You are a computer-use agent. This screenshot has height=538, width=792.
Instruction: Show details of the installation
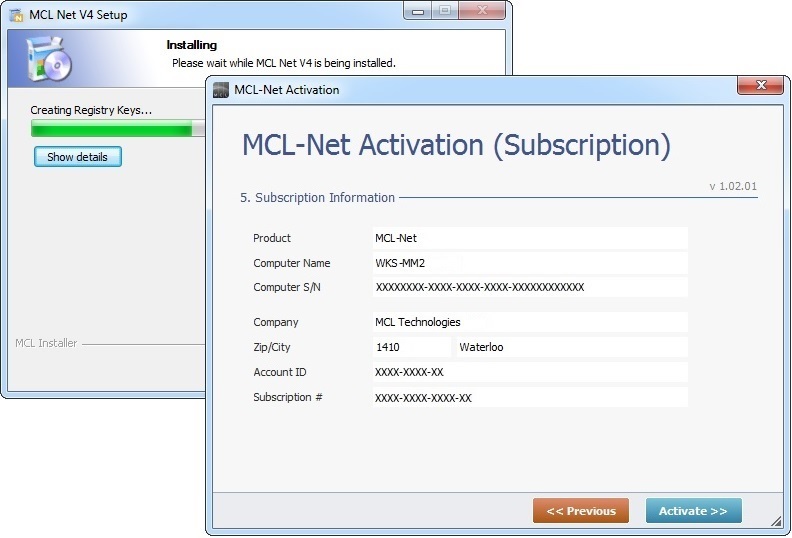click(78, 157)
